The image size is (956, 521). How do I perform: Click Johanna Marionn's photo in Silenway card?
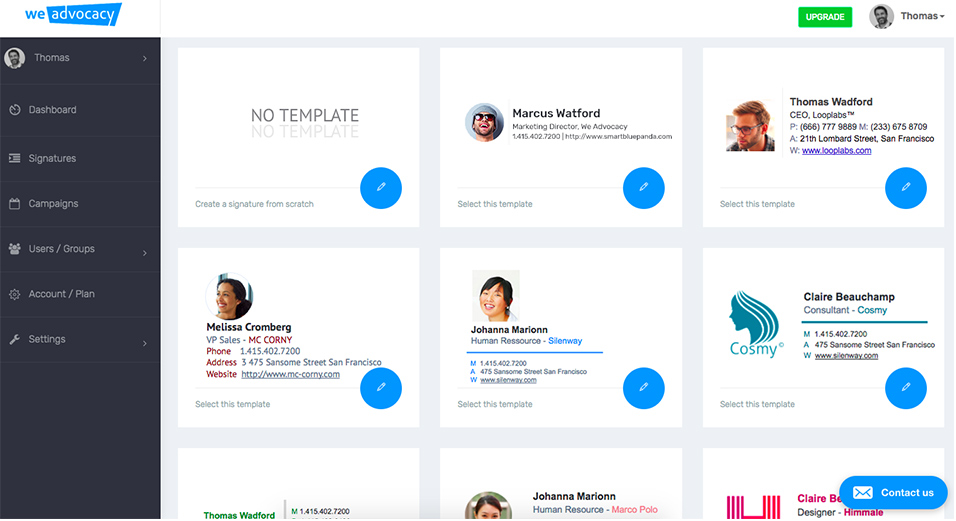[x=496, y=296]
